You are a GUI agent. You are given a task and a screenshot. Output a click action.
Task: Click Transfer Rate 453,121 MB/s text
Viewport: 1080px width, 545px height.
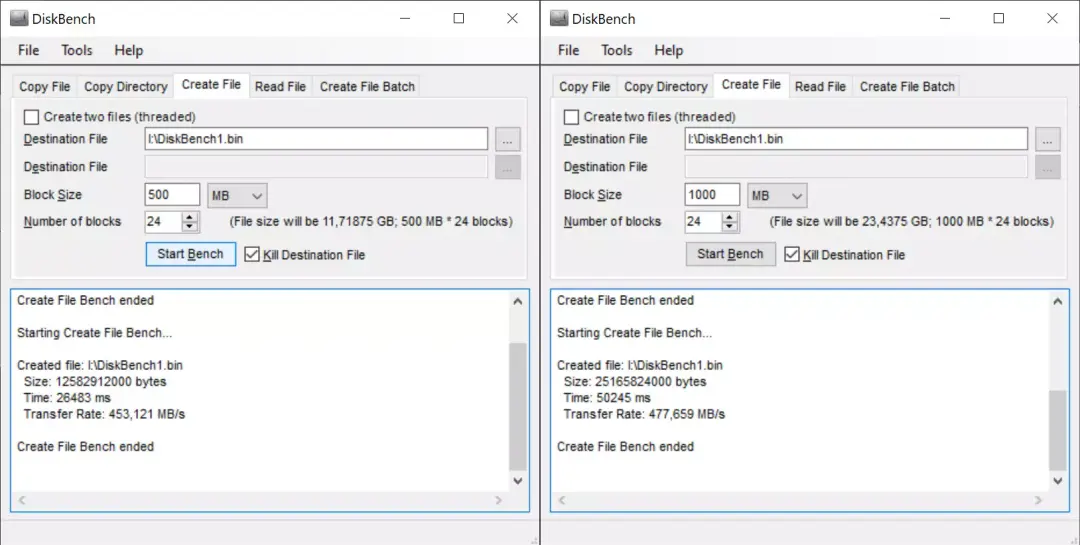tap(104, 414)
